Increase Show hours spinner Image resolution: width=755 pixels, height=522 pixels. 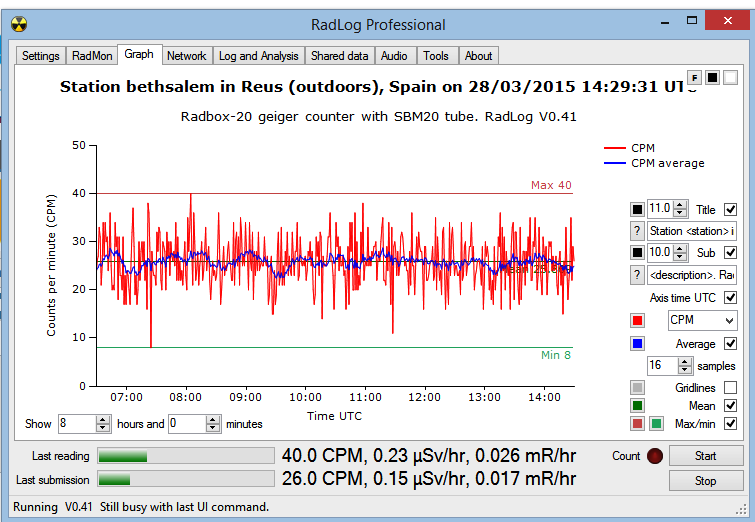click(x=103, y=420)
